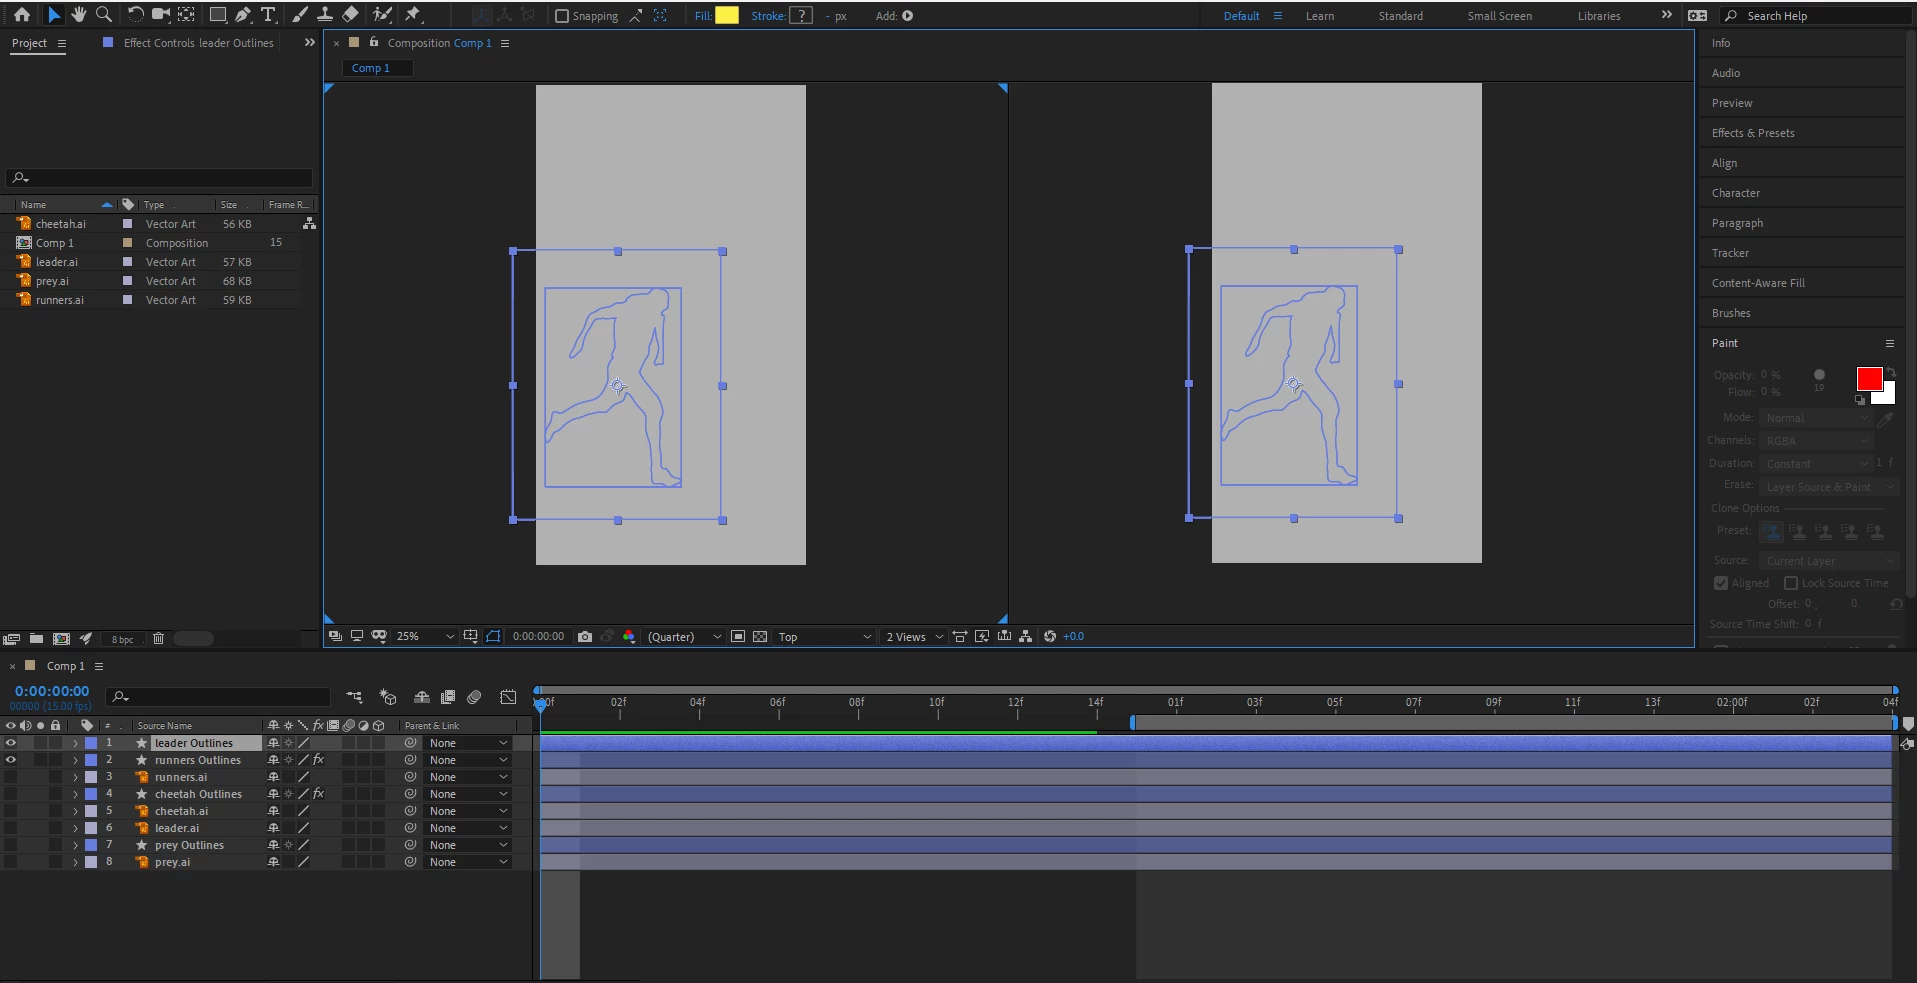
Task: Show more workspaces with the overflow chevron
Action: pos(1666,15)
